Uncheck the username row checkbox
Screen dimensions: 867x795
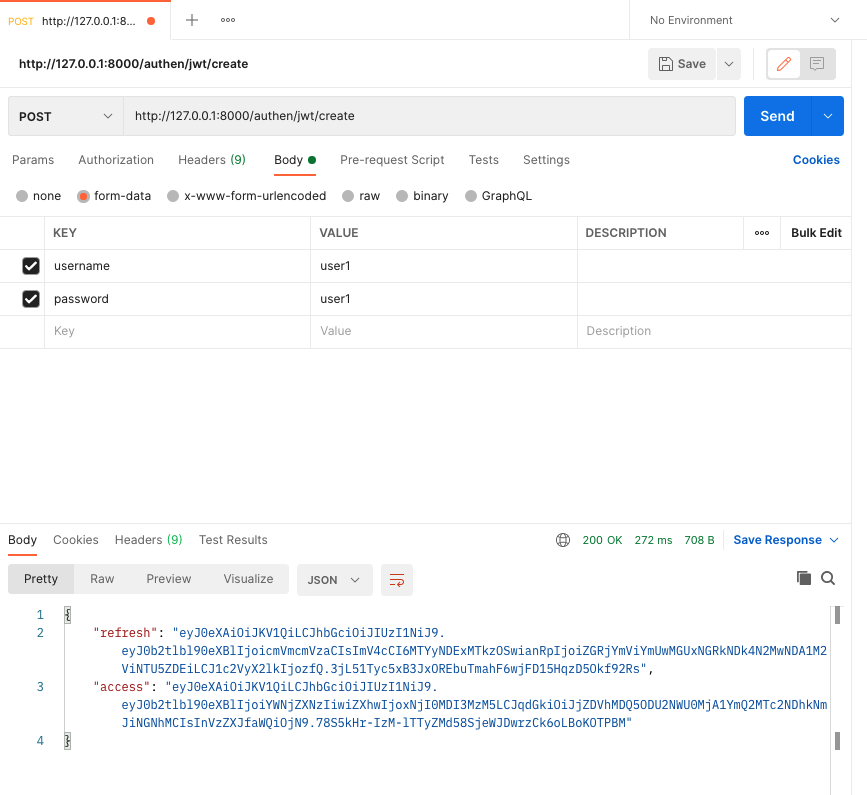pos(31,266)
